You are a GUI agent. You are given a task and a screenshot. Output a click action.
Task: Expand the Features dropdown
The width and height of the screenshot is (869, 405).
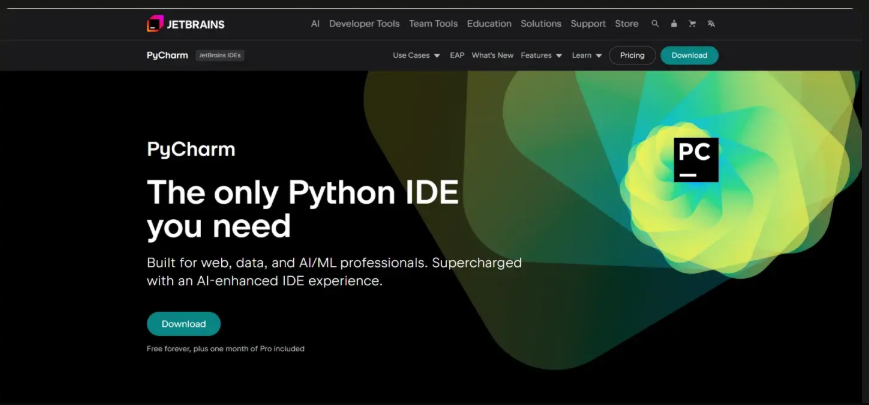(x=541, y=56)
